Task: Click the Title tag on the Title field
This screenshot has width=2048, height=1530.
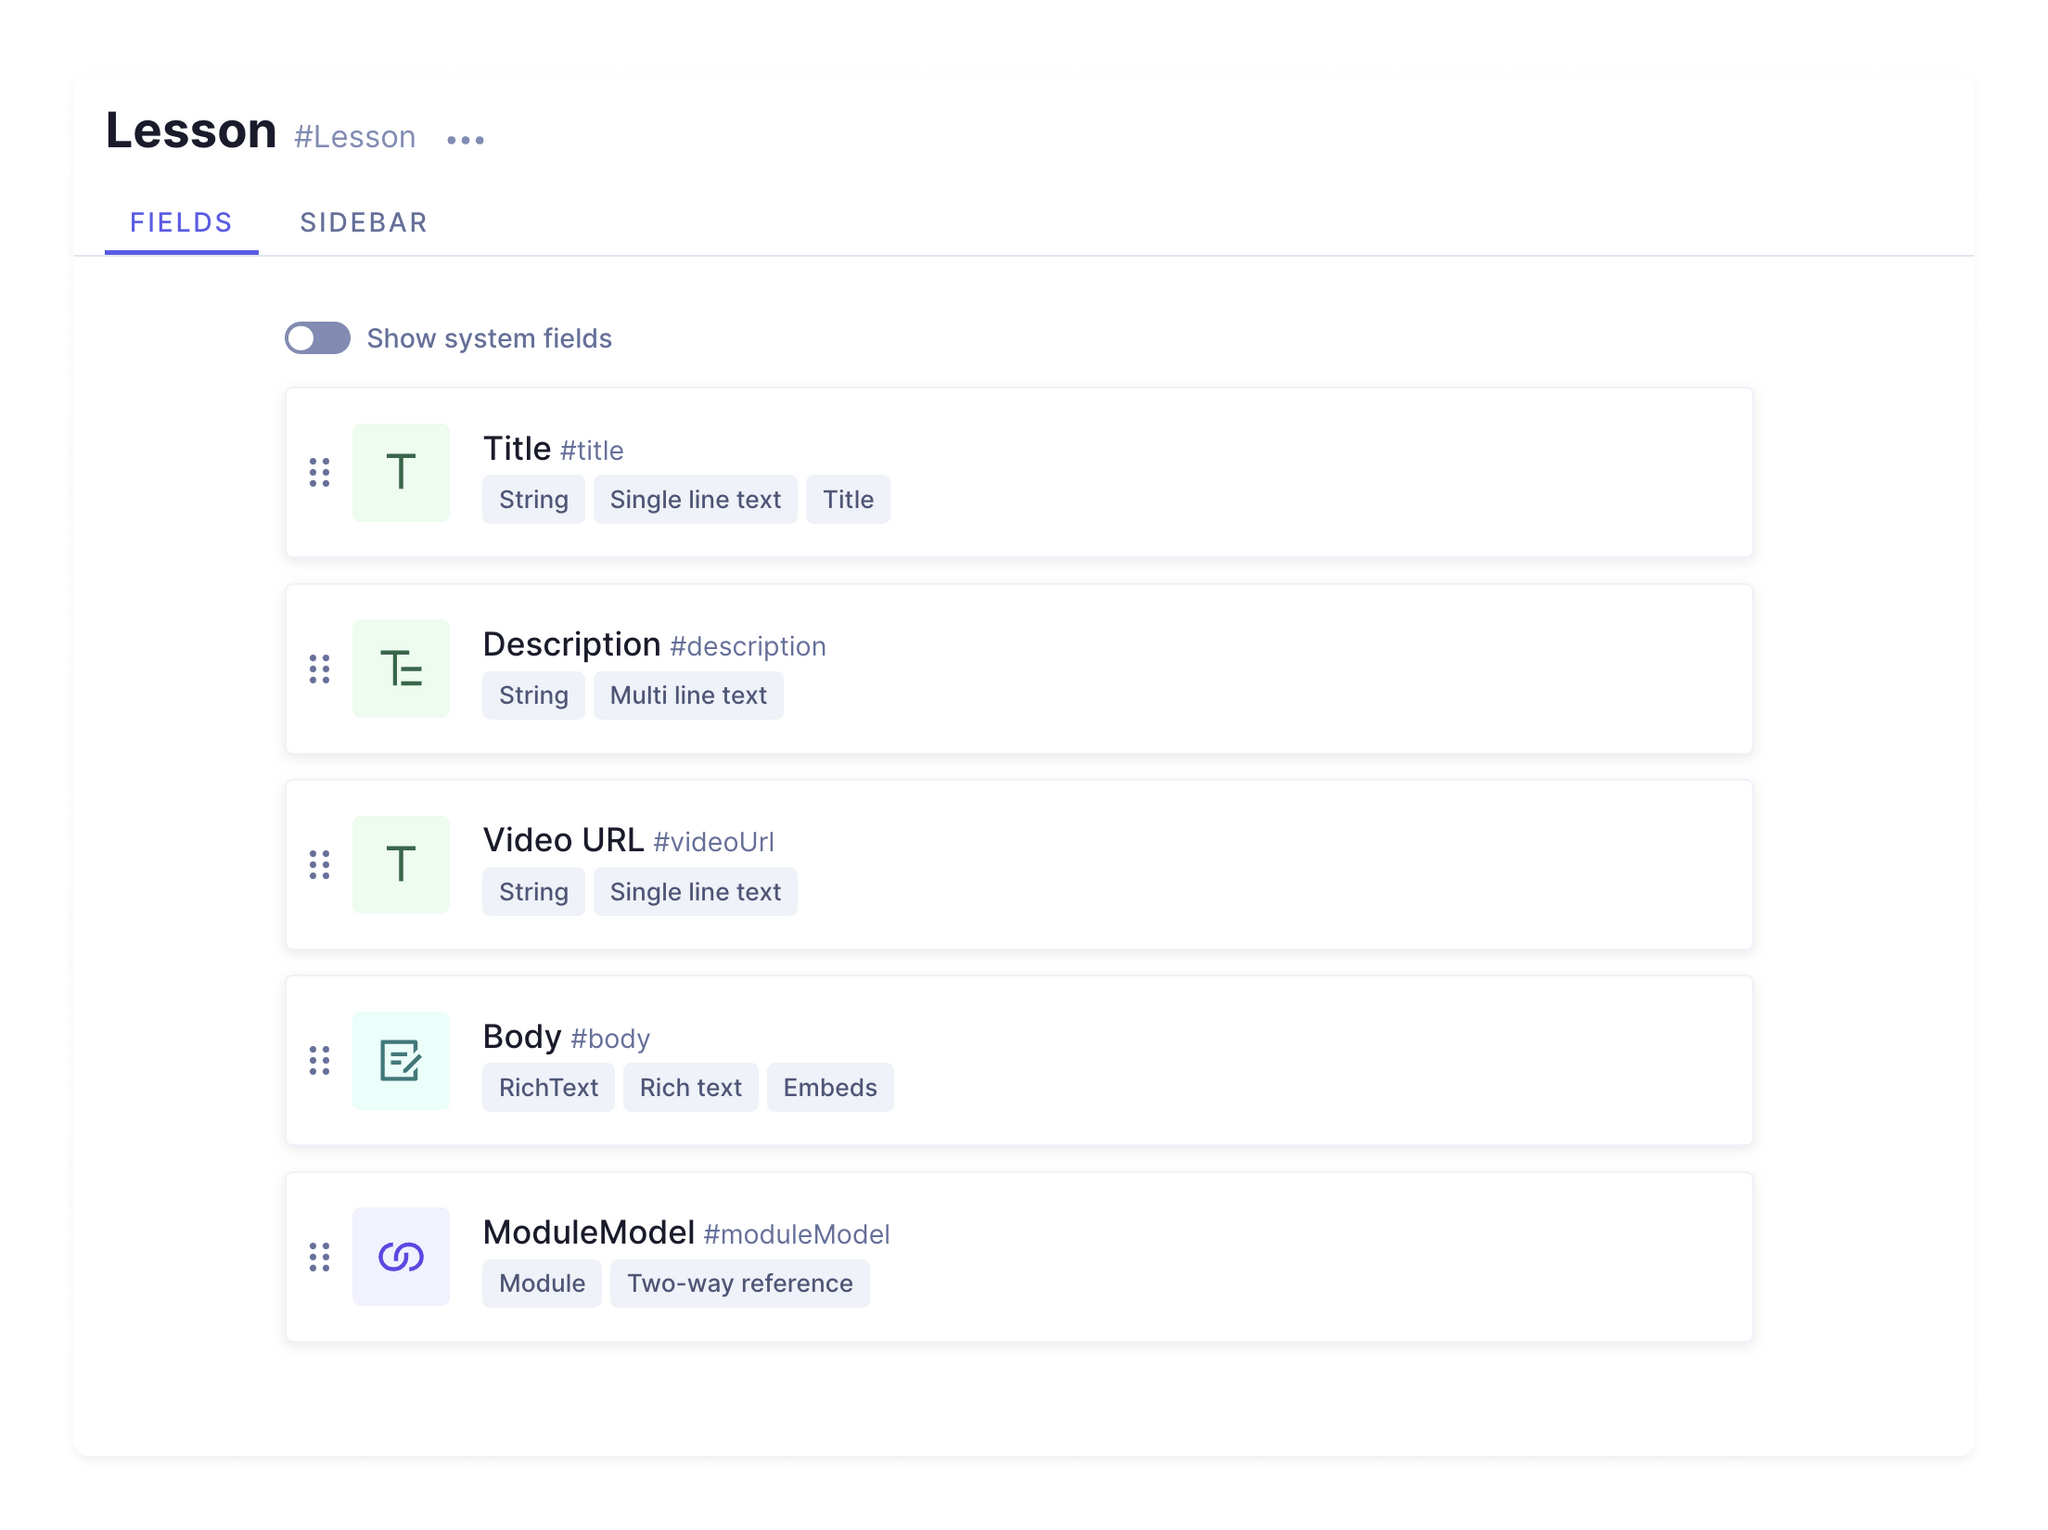Action: click(848, 499)
